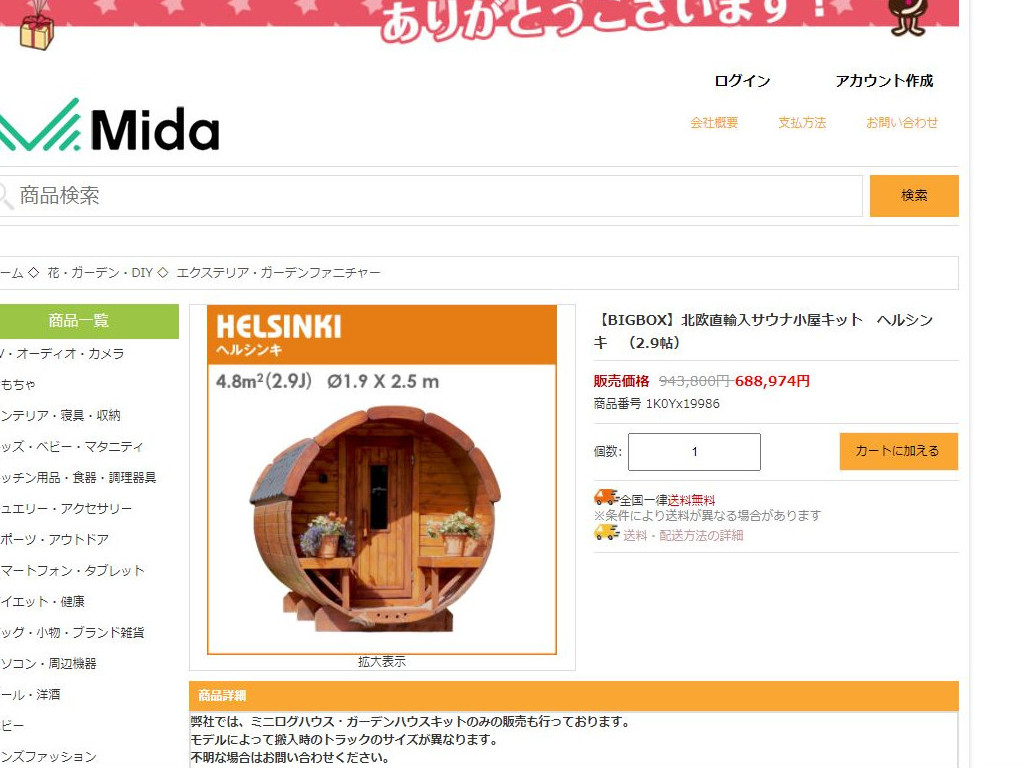Open 支払方法 link
1024x768 pixels.
coord(802,123)
